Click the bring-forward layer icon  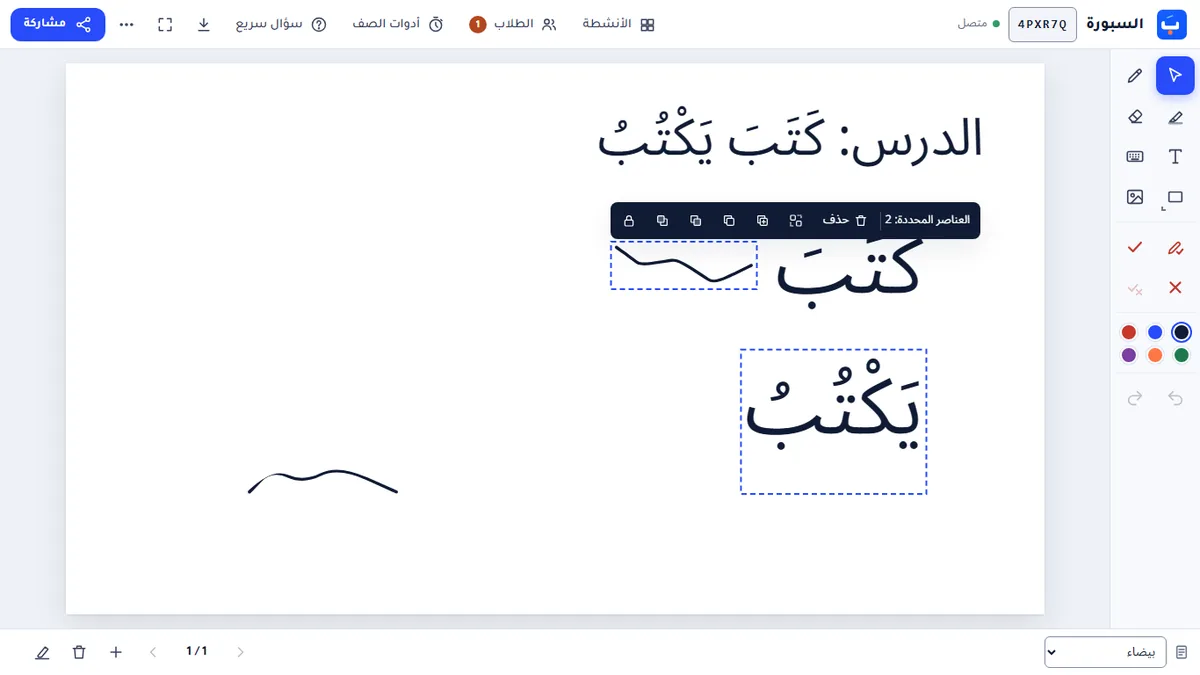[696, 220]
